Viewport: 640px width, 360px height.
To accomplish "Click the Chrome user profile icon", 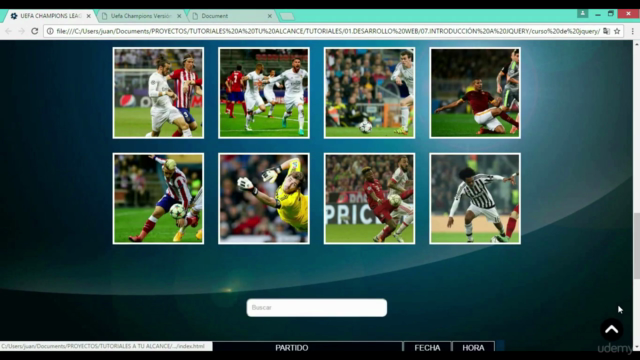I will tap(582, 13).
